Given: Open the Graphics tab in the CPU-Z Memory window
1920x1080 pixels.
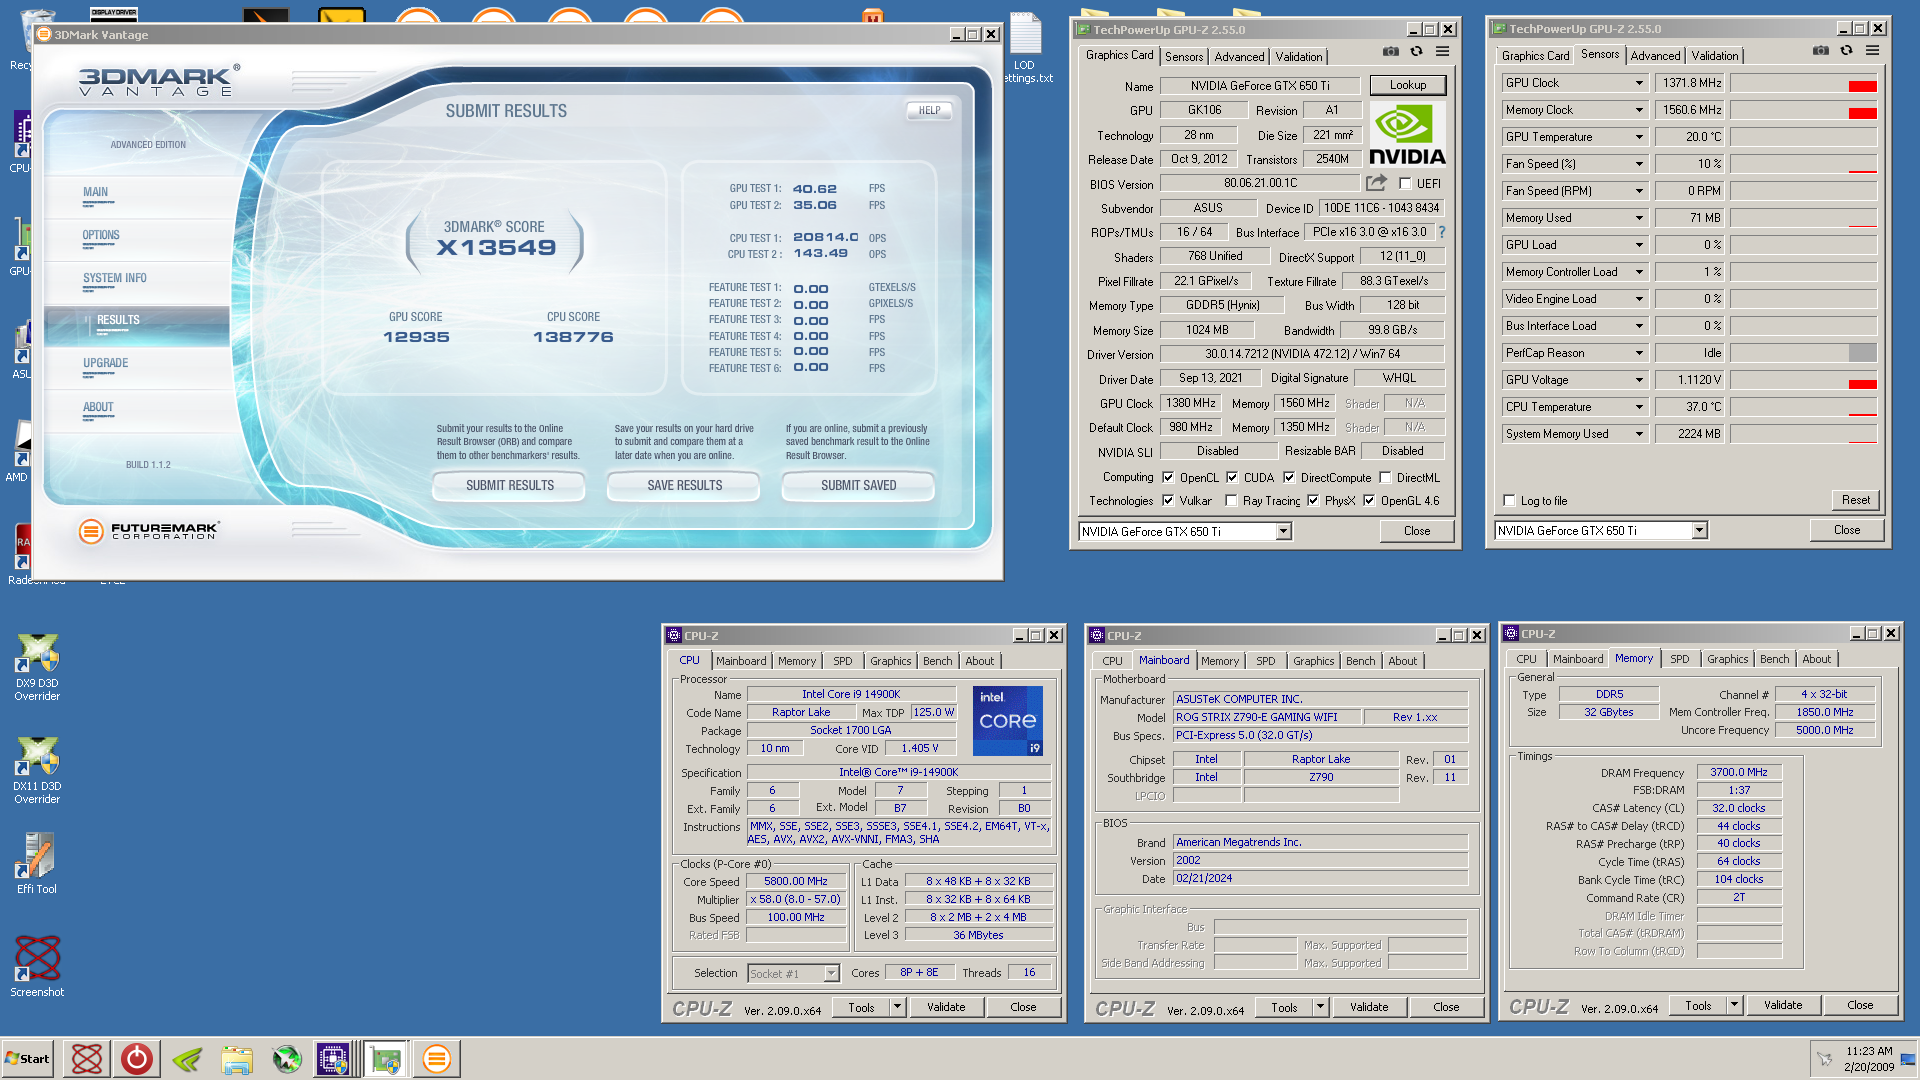Looking at the screenshot, I should (x=1727, y=659).
